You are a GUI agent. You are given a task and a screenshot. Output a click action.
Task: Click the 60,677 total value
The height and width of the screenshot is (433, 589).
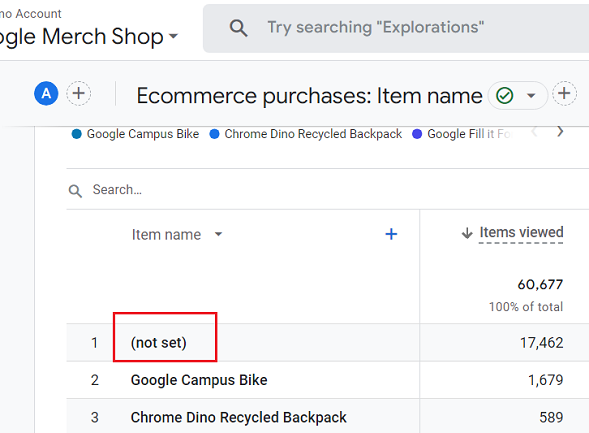tap(540, 285)
